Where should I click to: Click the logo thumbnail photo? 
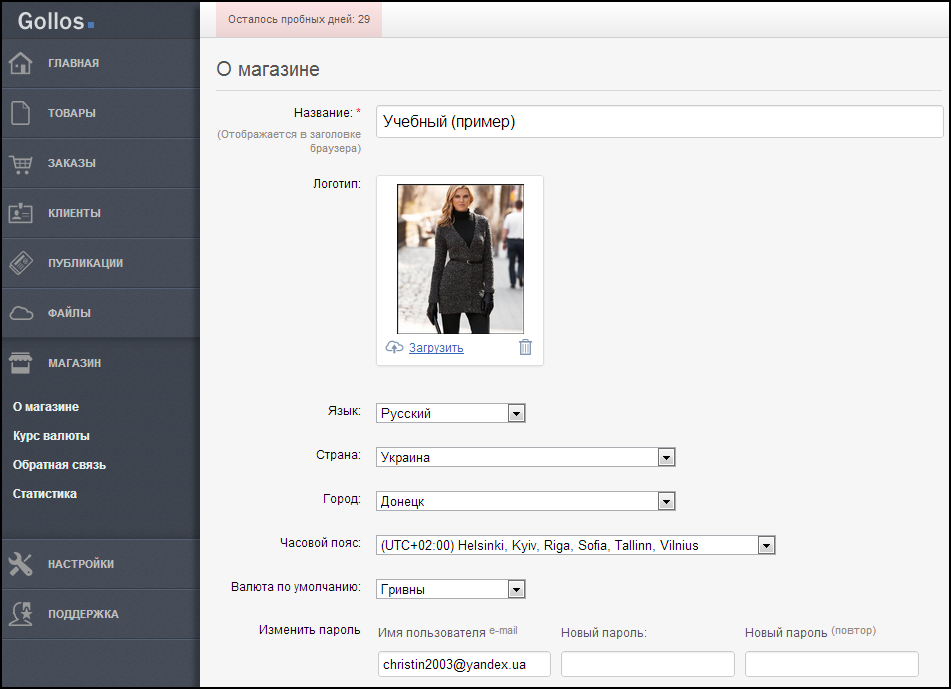(x=460, y=259)
